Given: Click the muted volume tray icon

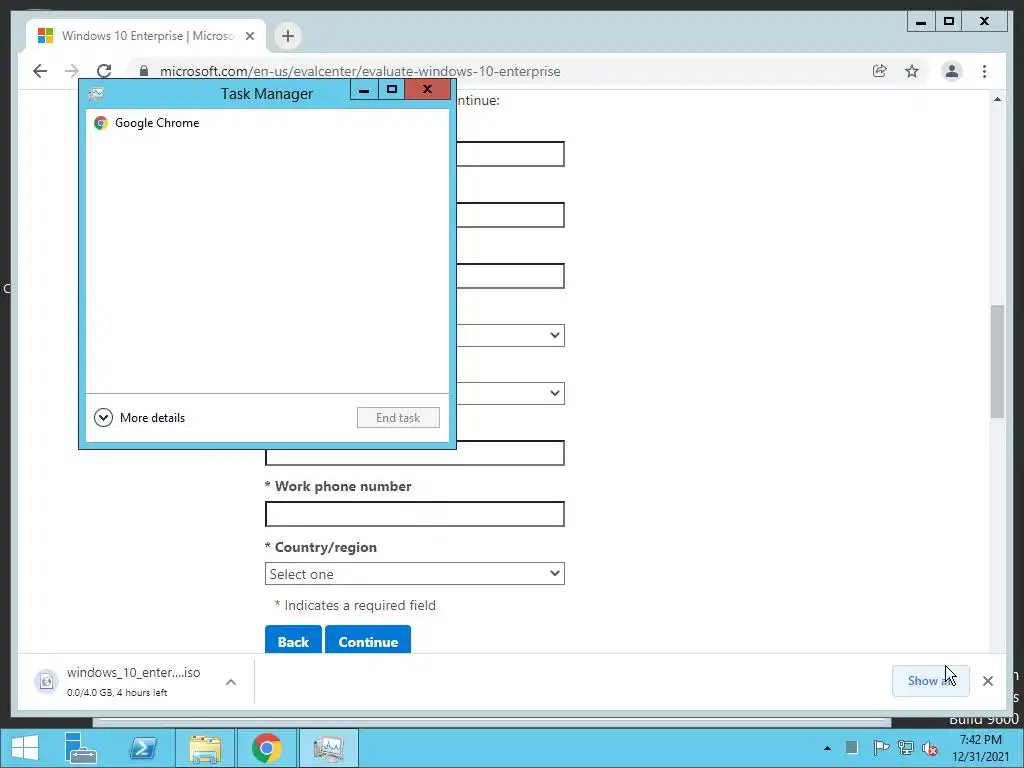Looking at the screenshot, I should tap(929, 748).
